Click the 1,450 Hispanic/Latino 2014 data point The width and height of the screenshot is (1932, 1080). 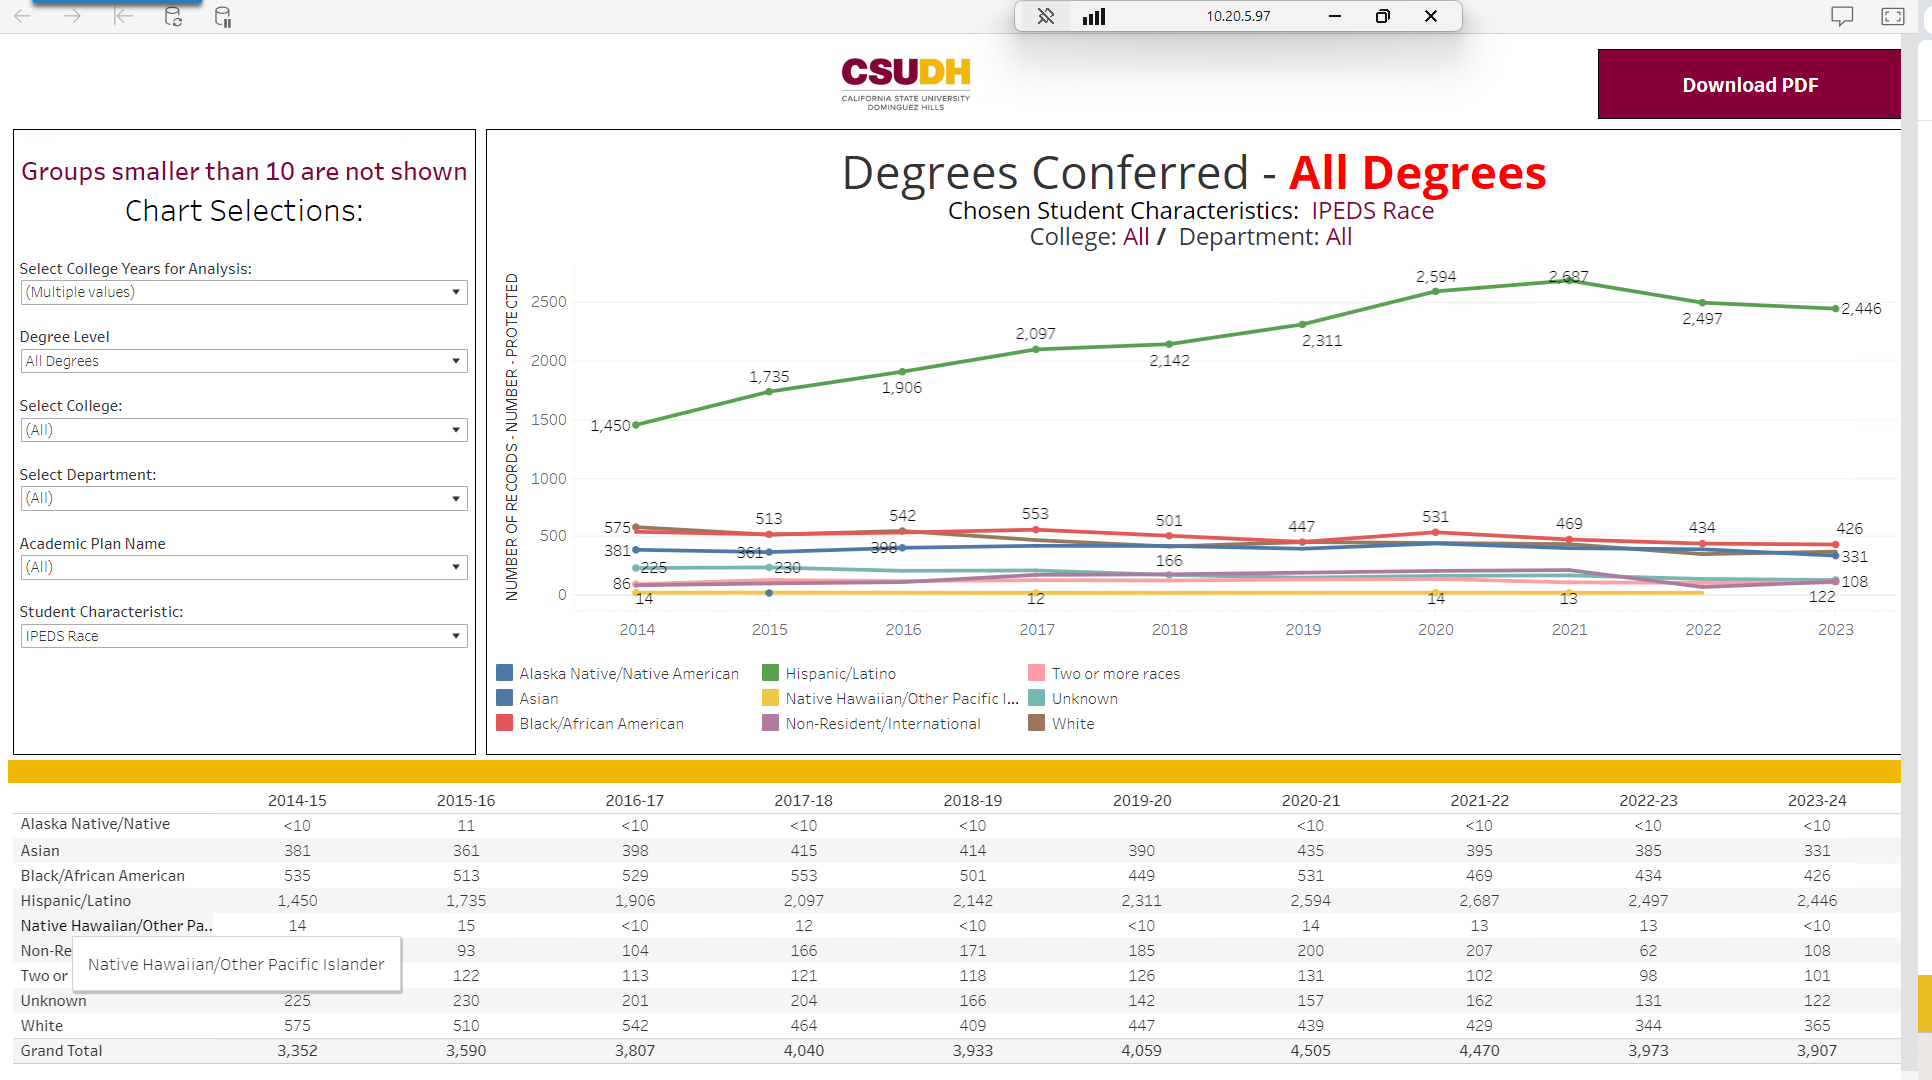coord(636,425)
